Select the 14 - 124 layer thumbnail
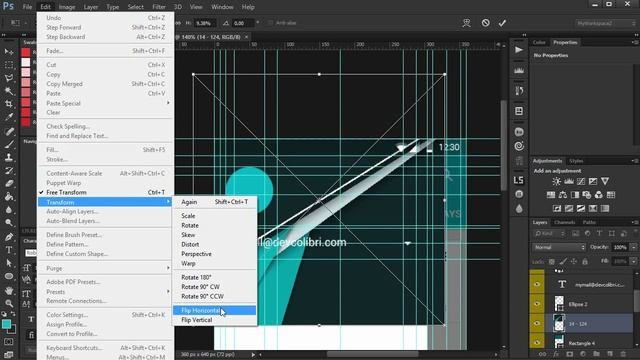Screen dimensions: 640x360 click(558, 323)
